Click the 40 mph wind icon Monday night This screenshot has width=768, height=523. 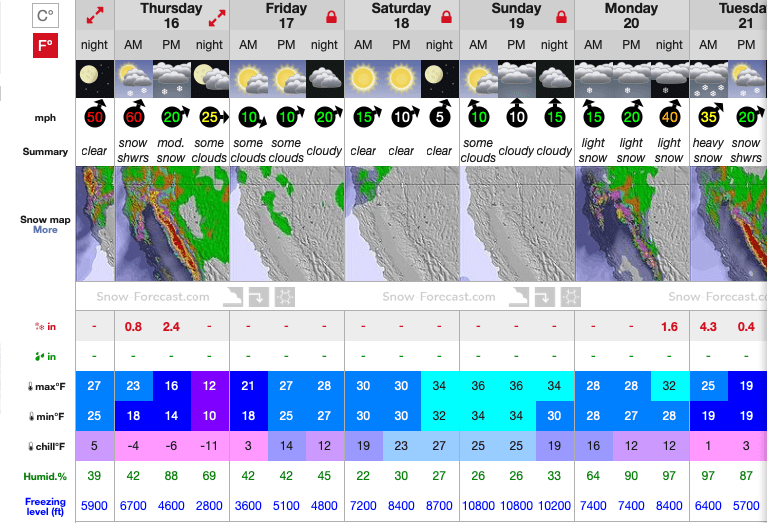[x=670, y=115]
